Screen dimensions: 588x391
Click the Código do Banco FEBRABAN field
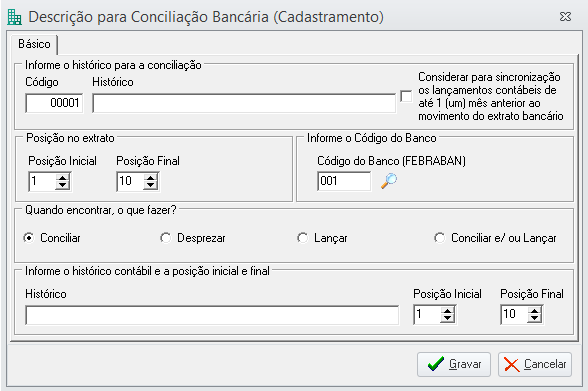point(344,181)
